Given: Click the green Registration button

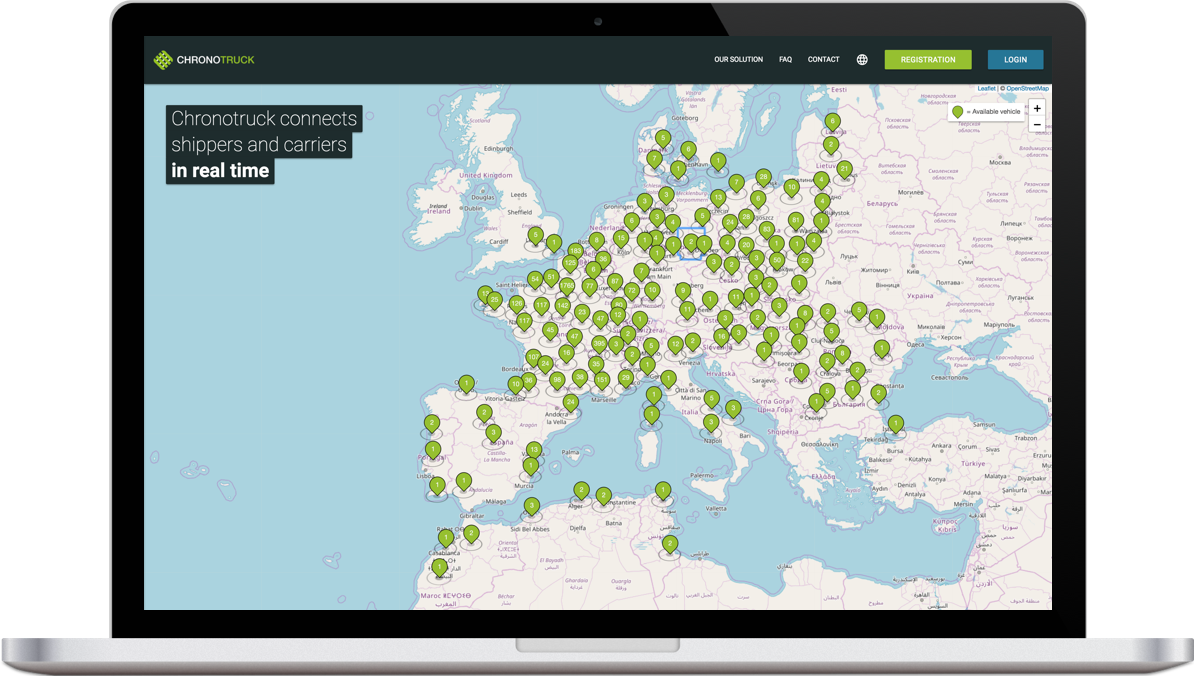Looking at the screenshot, I should pyautogui.click(x=927, y=60).
